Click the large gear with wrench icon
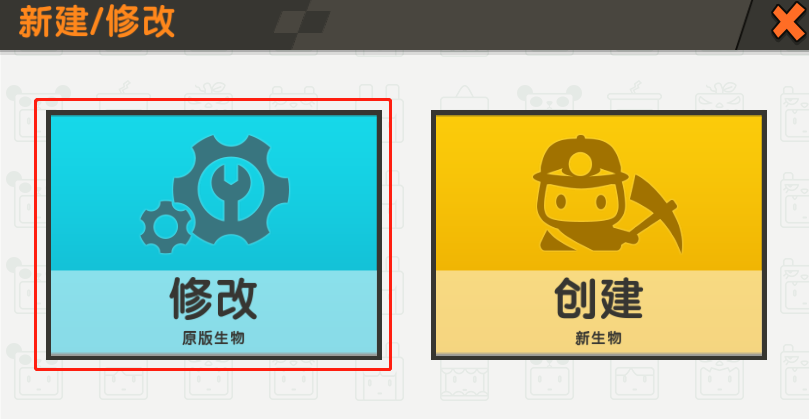The width and height of the screenshot is (809, 419). point(231,190)
